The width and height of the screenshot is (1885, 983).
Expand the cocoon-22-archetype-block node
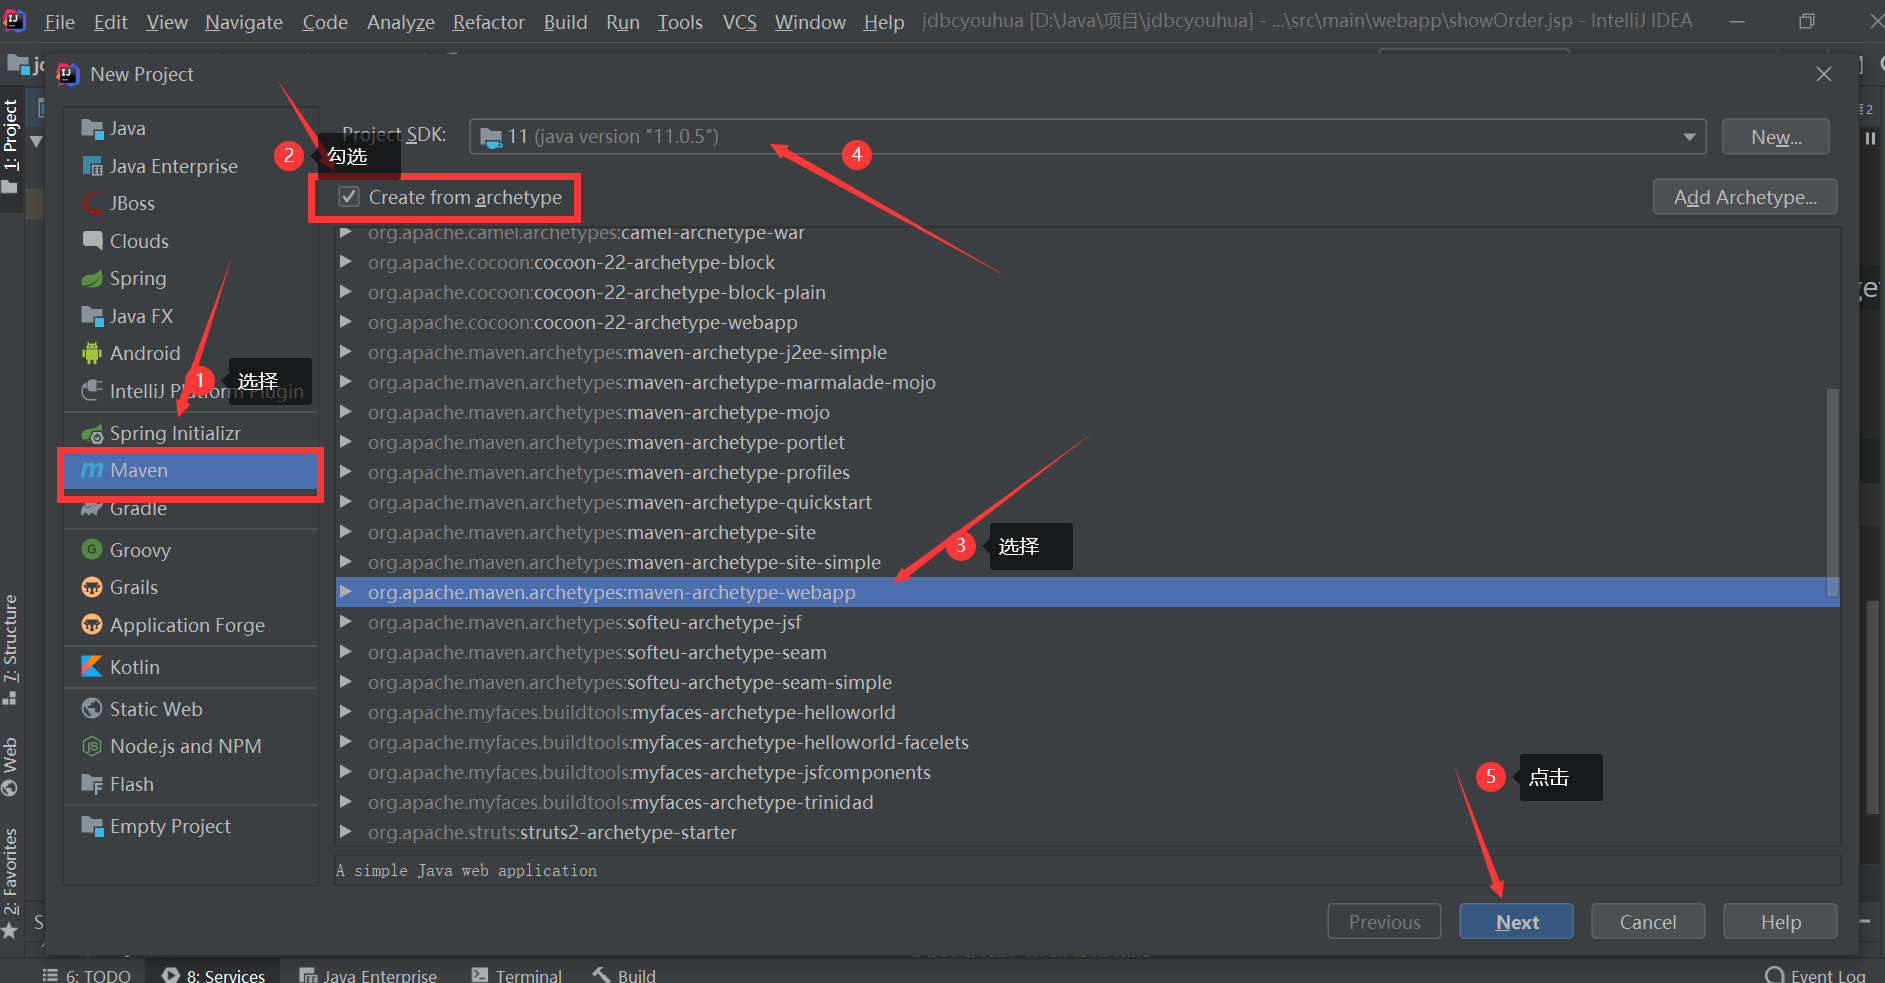[346, 262]
